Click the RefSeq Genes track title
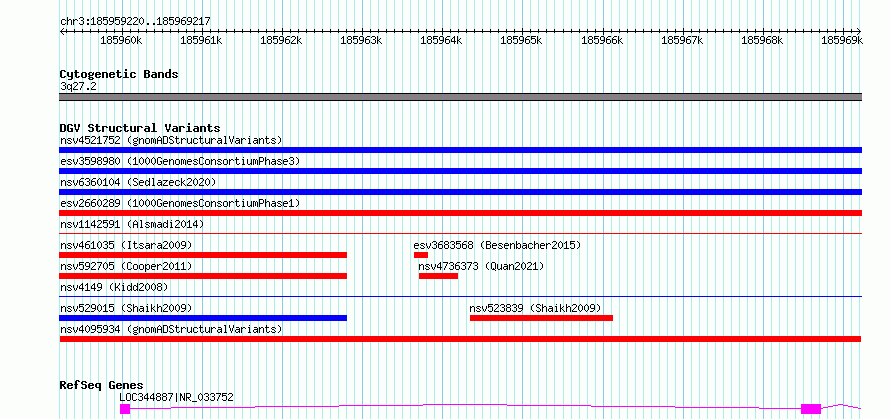 point(102,385)
